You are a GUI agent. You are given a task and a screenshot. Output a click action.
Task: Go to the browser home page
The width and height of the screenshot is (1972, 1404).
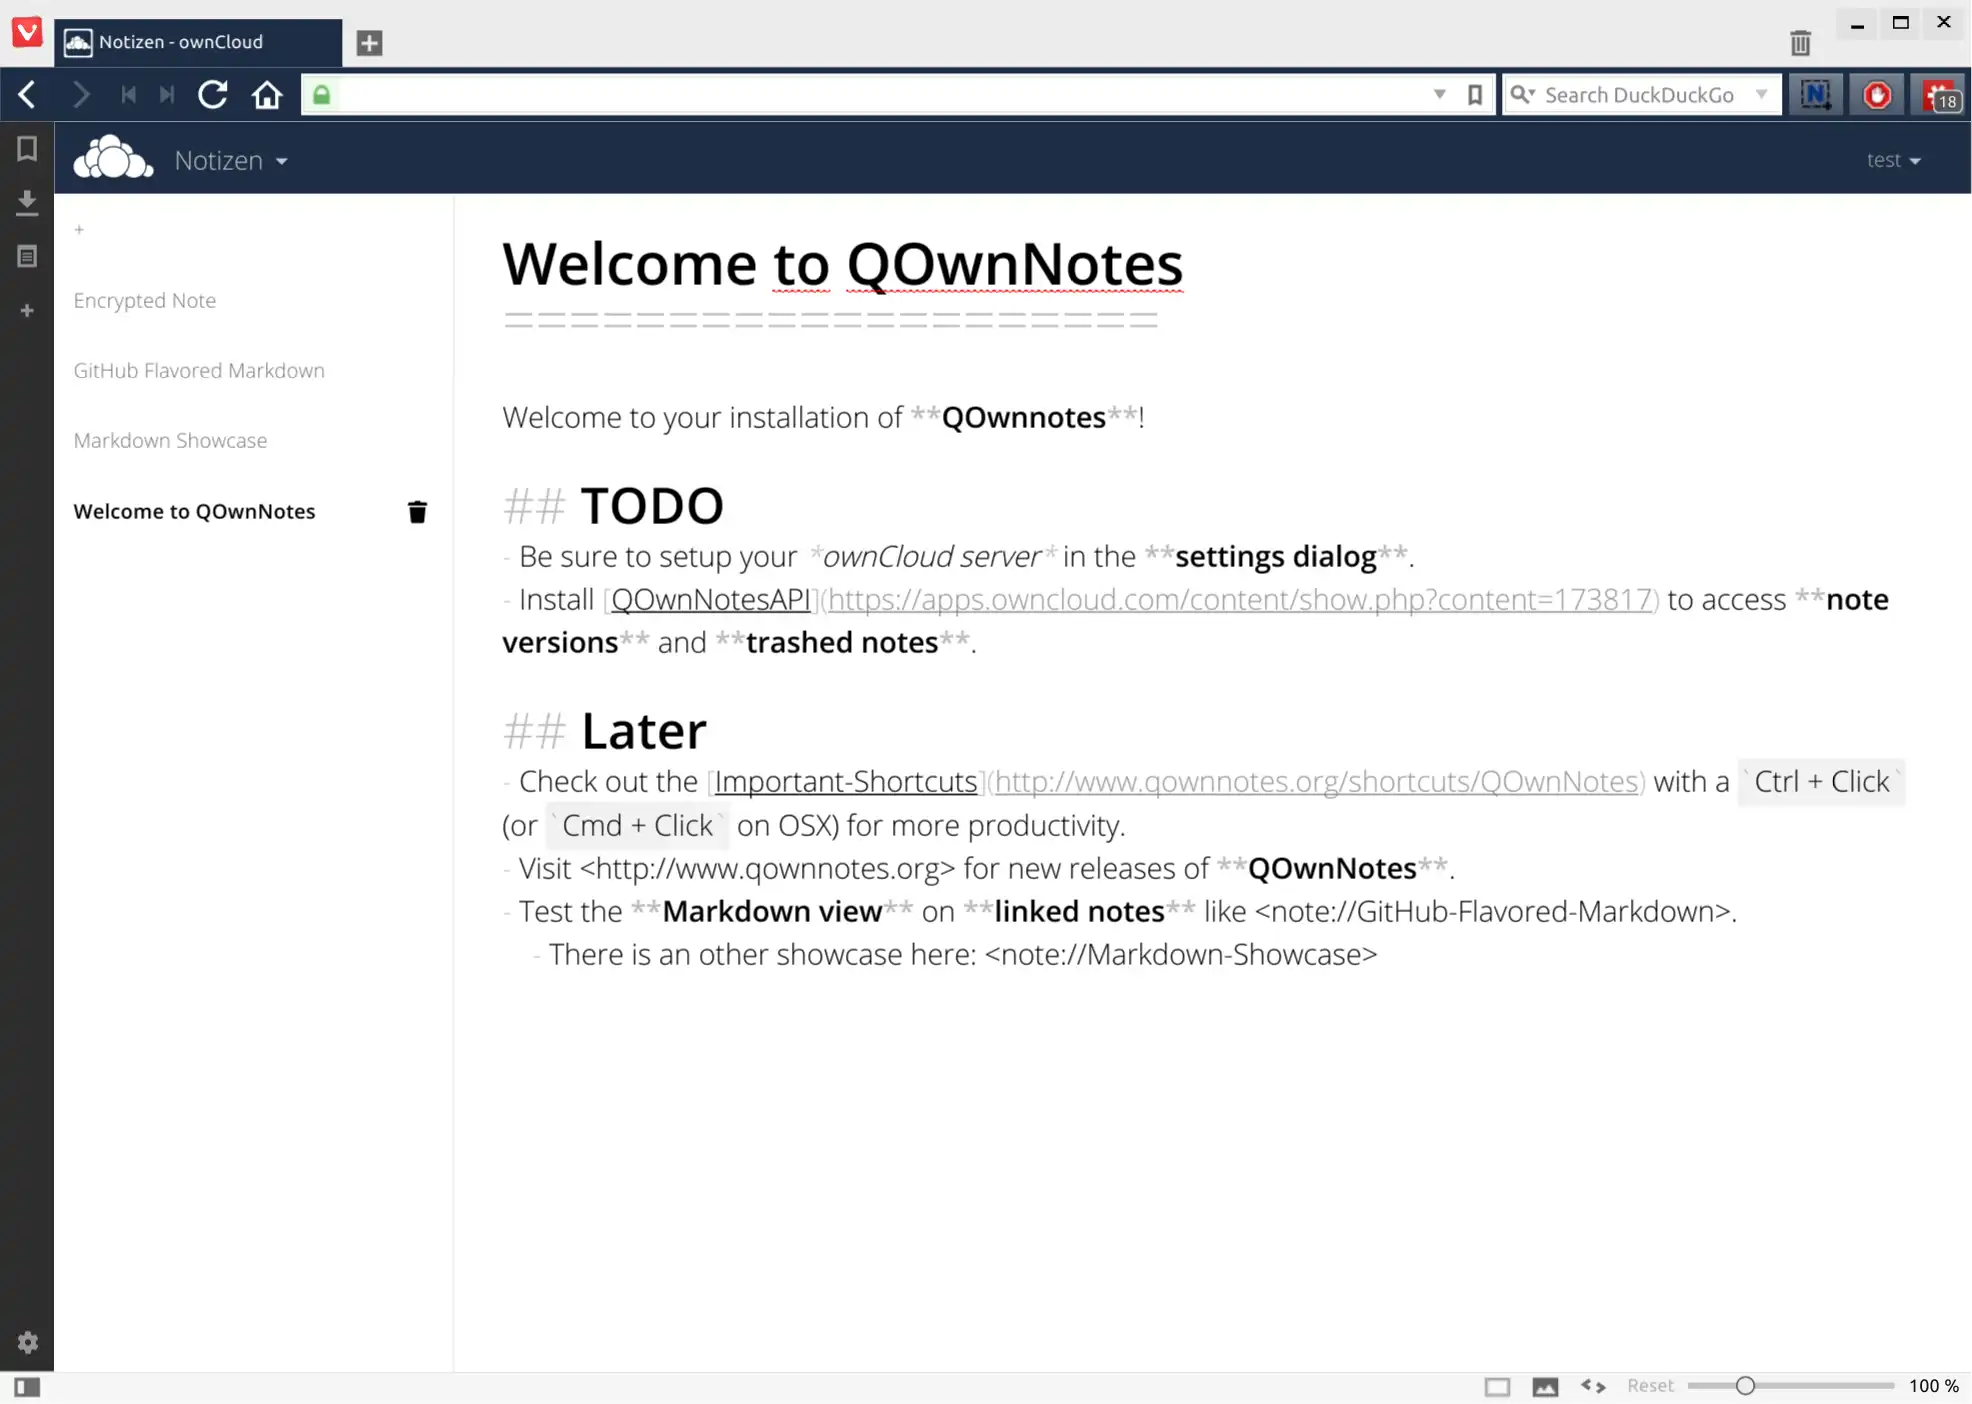tap(267, 95)
